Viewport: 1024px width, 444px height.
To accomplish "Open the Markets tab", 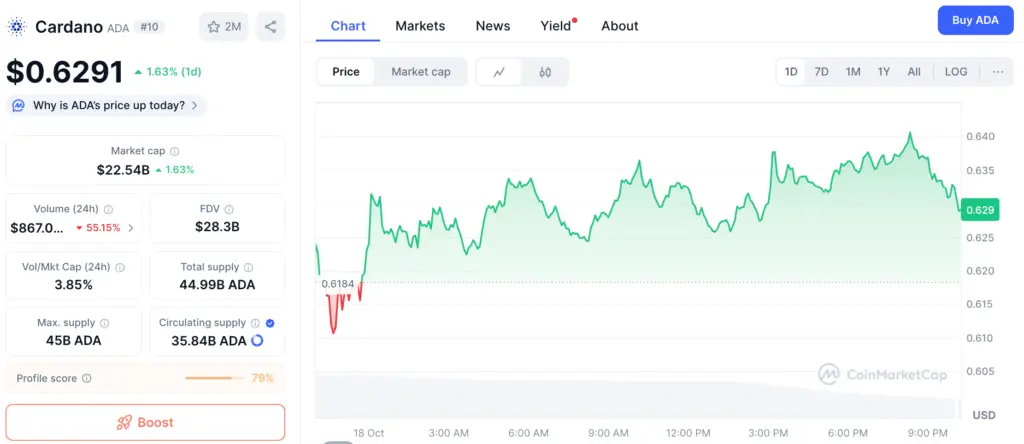I will [x=420, y=26].
